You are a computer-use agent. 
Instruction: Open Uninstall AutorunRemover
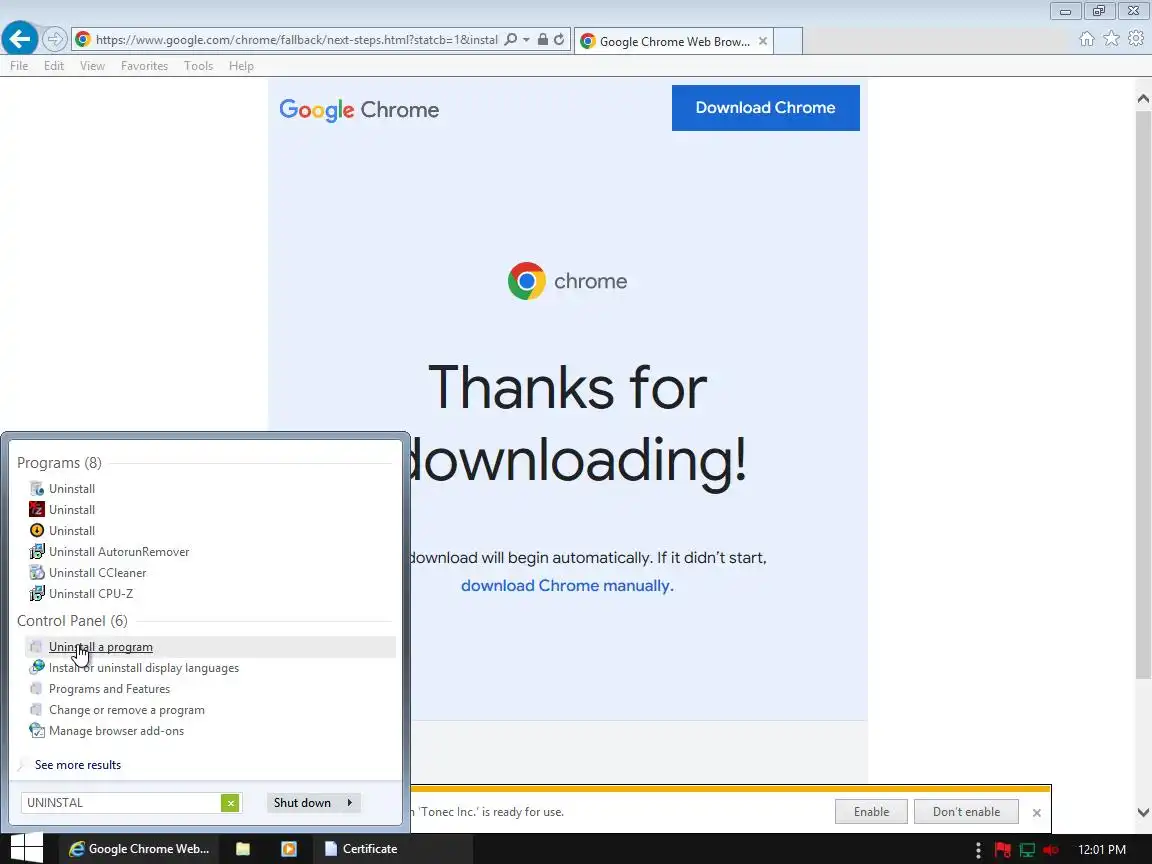pyautogui.click(x=119, y=552)
